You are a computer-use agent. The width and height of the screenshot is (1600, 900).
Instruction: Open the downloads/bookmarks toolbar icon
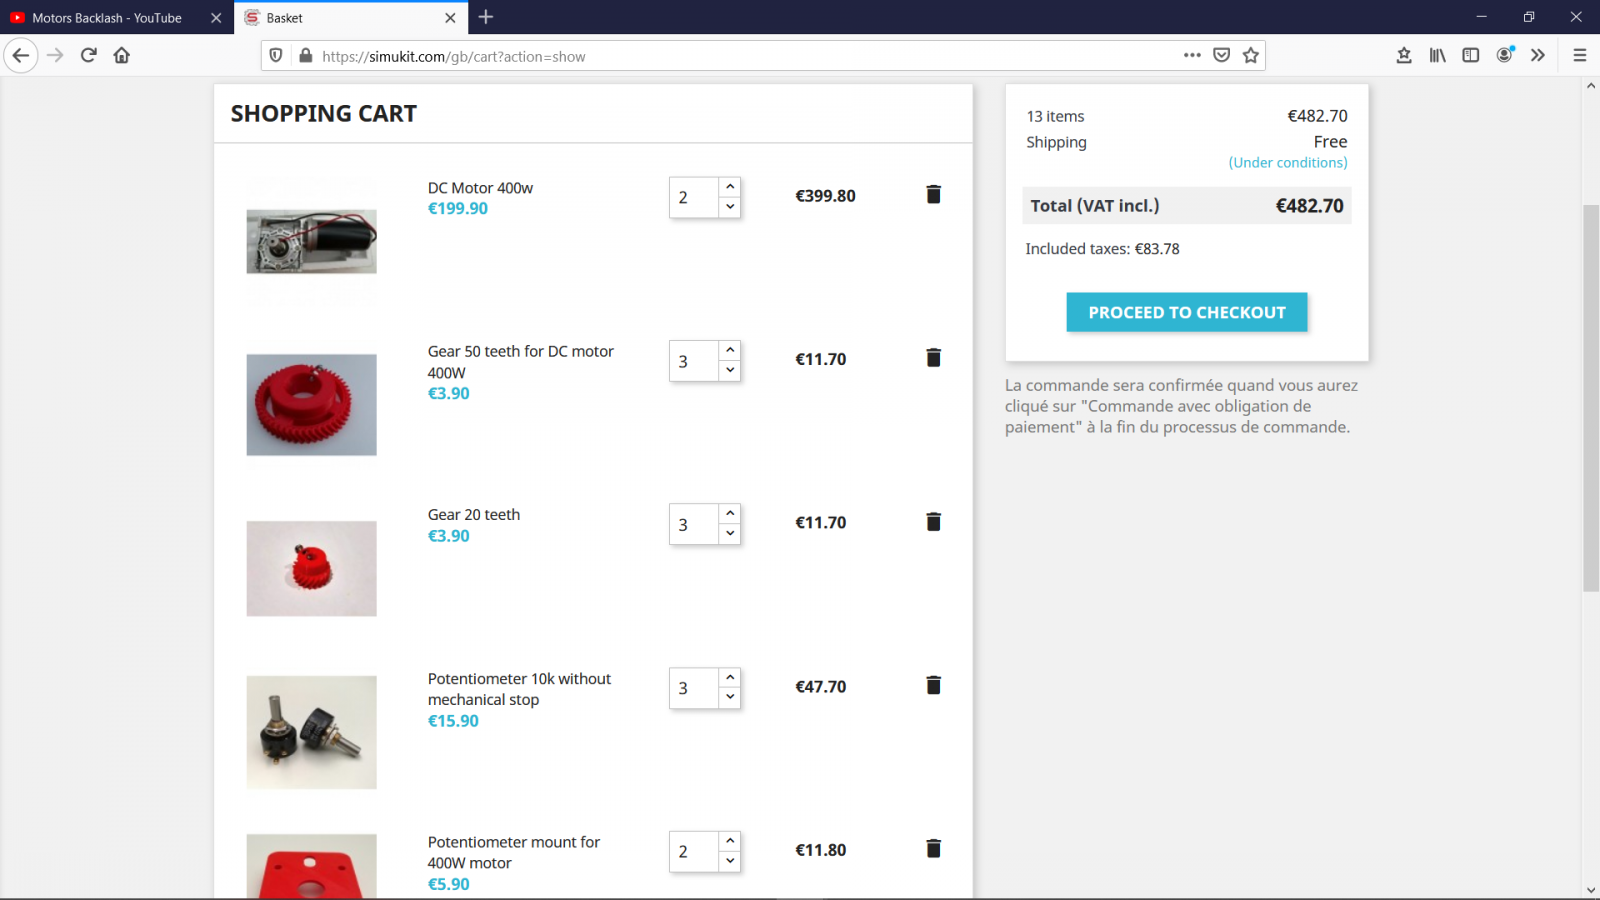pos(1404,55)
